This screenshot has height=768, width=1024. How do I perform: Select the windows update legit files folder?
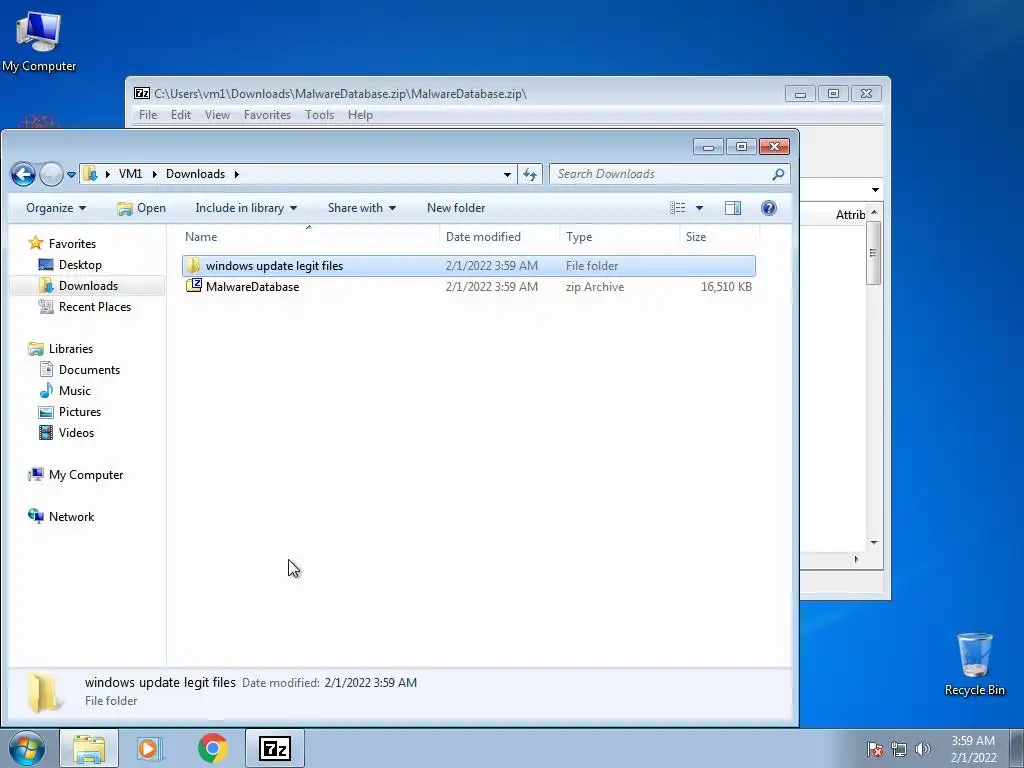468,266
